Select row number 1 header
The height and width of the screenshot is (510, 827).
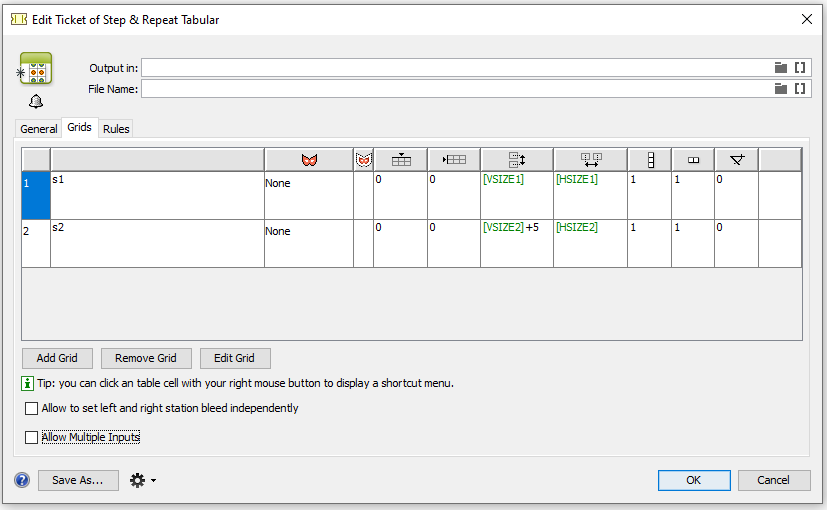36,195
